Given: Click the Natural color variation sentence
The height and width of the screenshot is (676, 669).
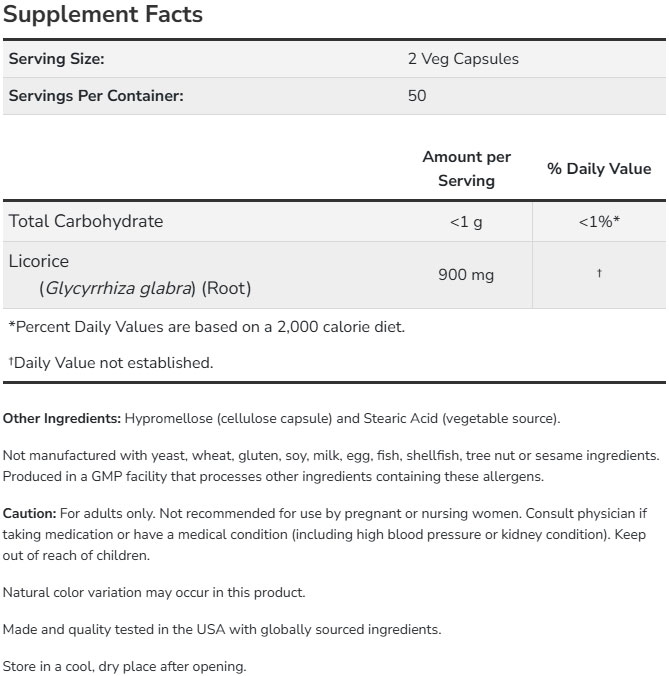Looking at the screenshot, I should click(x=154, y=592).
